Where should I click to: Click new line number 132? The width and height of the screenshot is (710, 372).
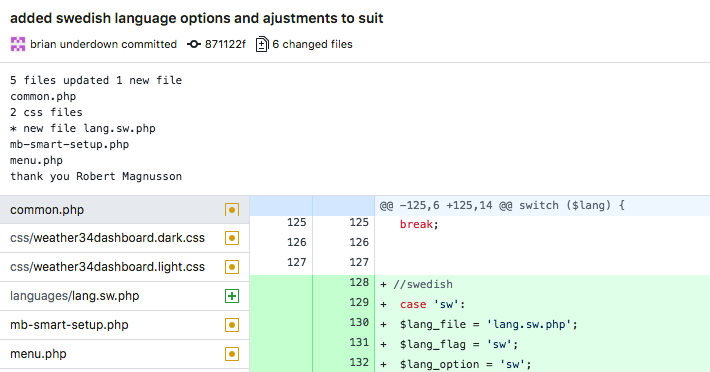(x=359, y=362)
